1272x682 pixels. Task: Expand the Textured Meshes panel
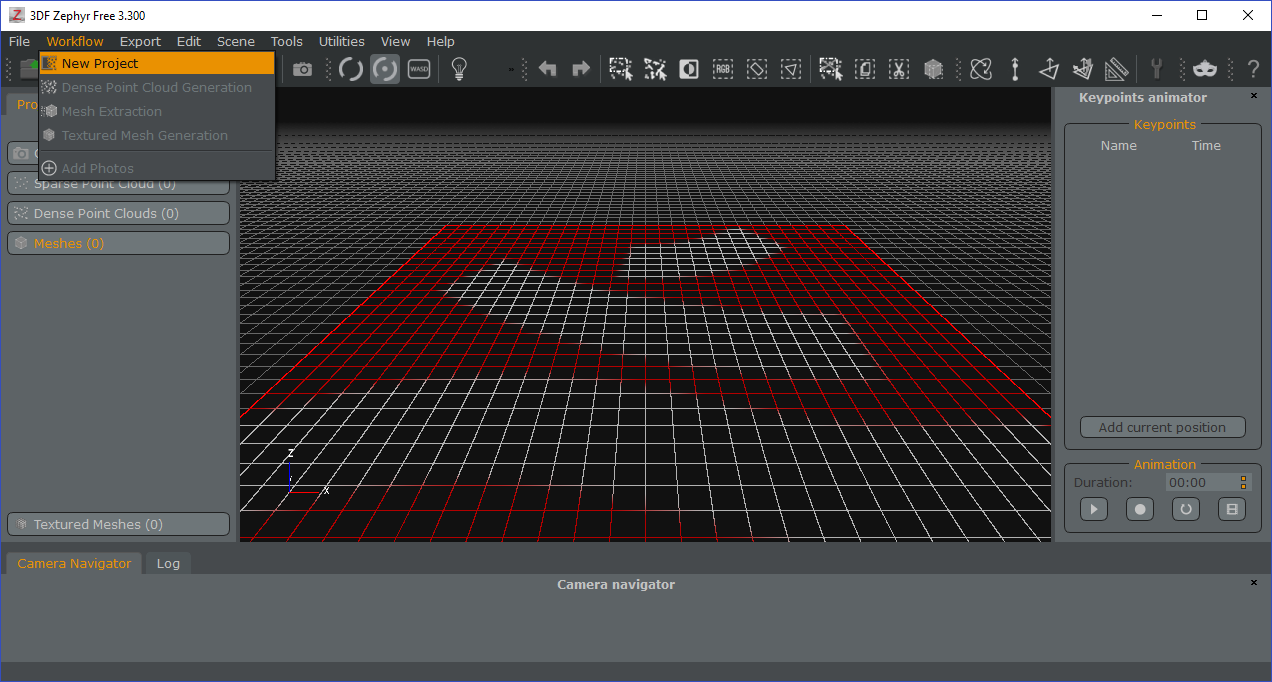click(118, 523)
